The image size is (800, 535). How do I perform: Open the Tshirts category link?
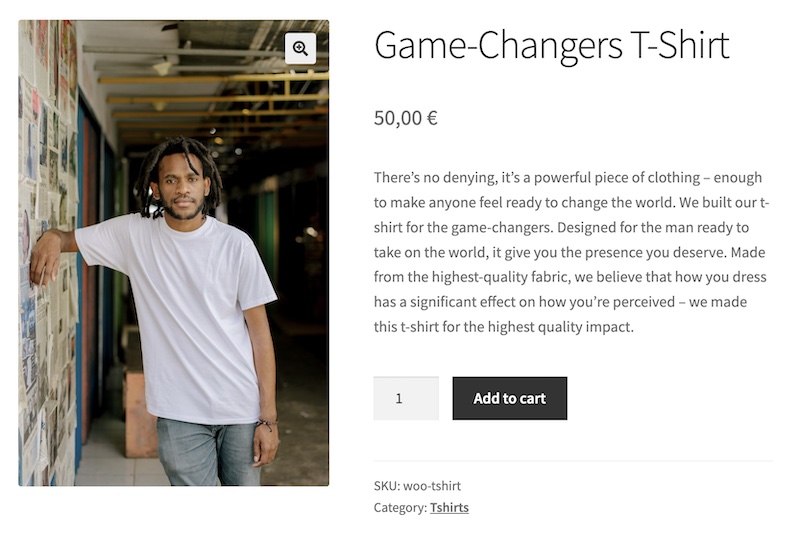449,507
